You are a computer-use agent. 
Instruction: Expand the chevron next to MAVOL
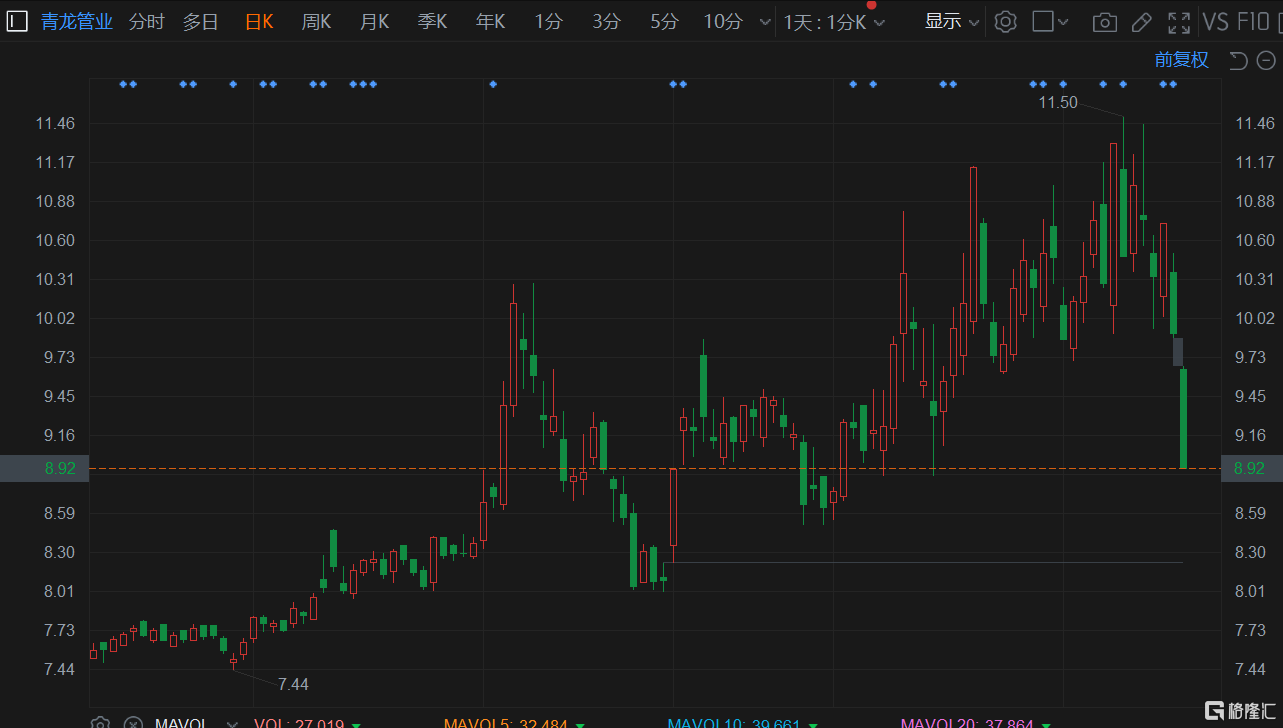click(x=232, y=724)
